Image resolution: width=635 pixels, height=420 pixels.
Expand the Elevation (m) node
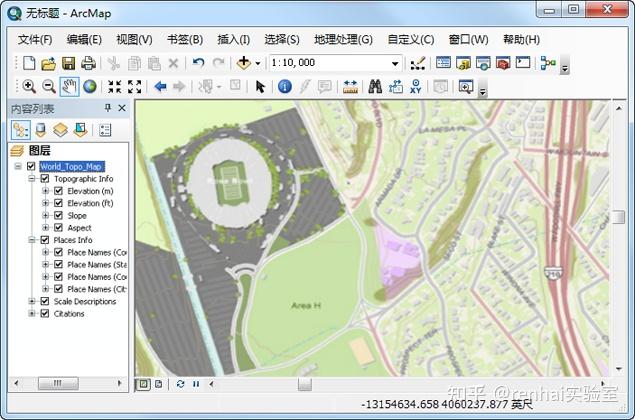pos(45,191)
